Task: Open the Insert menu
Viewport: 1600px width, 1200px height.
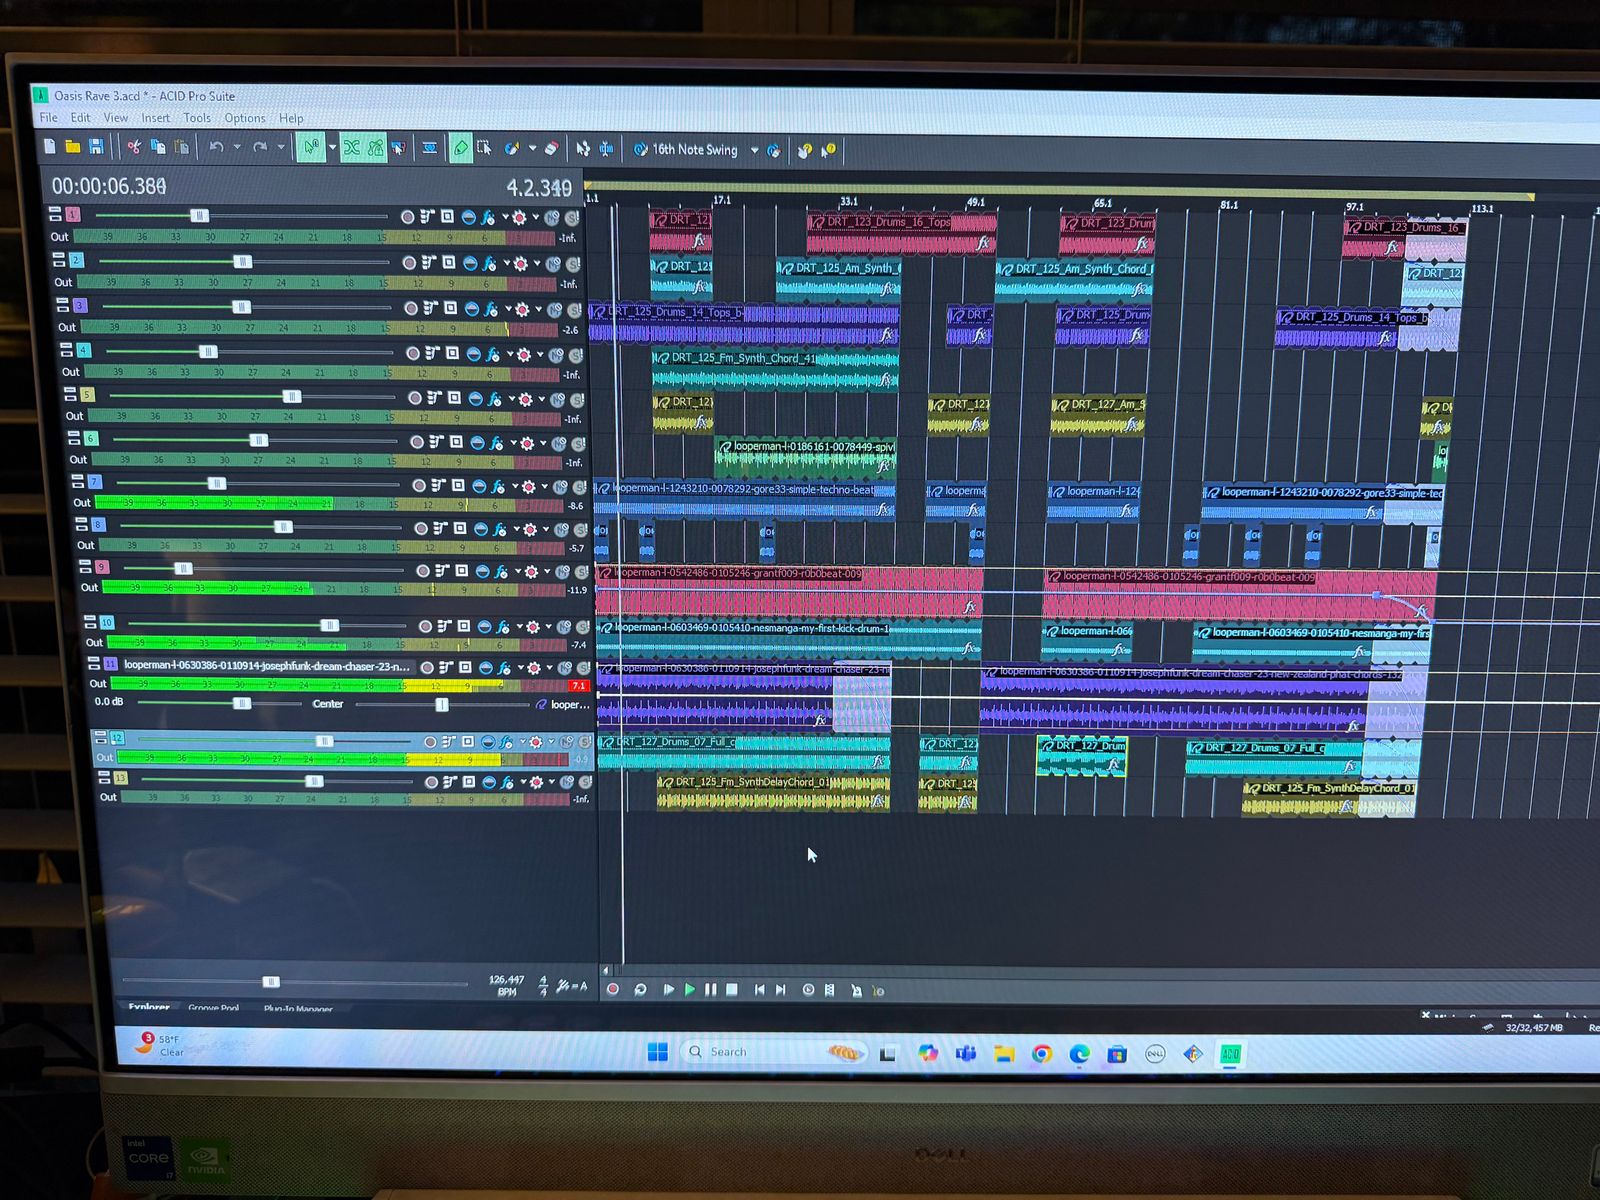Action: click(155, 118)
